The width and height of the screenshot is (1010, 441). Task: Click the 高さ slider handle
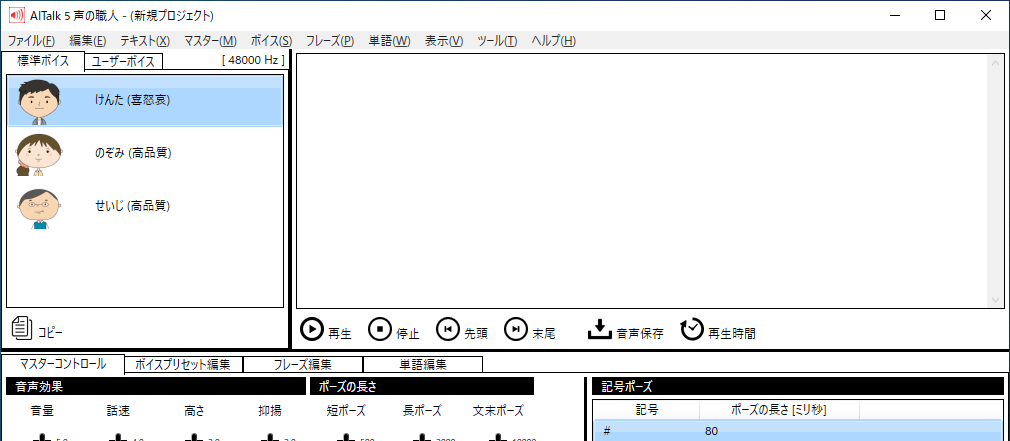click(x=194, y=437)
